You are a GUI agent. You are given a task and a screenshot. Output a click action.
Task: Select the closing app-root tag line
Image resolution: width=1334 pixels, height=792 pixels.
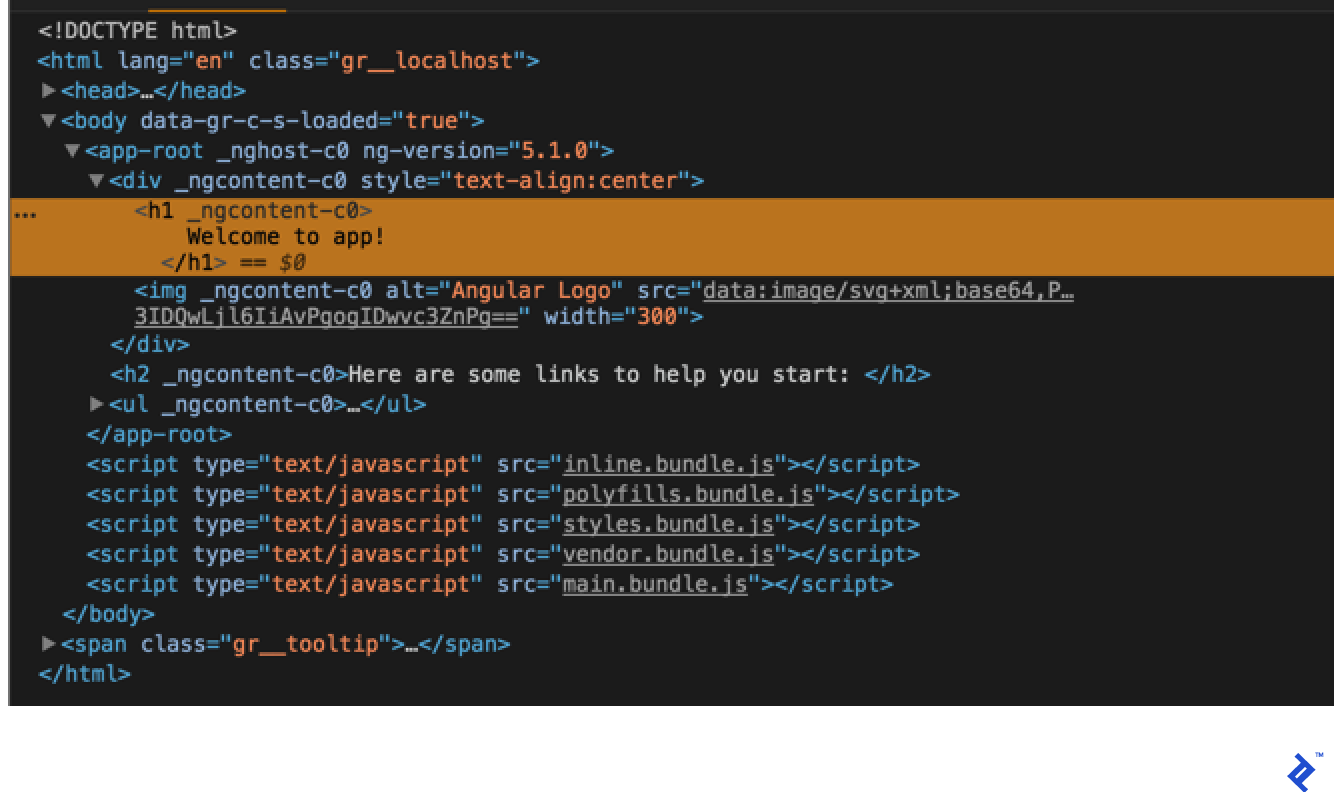159,434
